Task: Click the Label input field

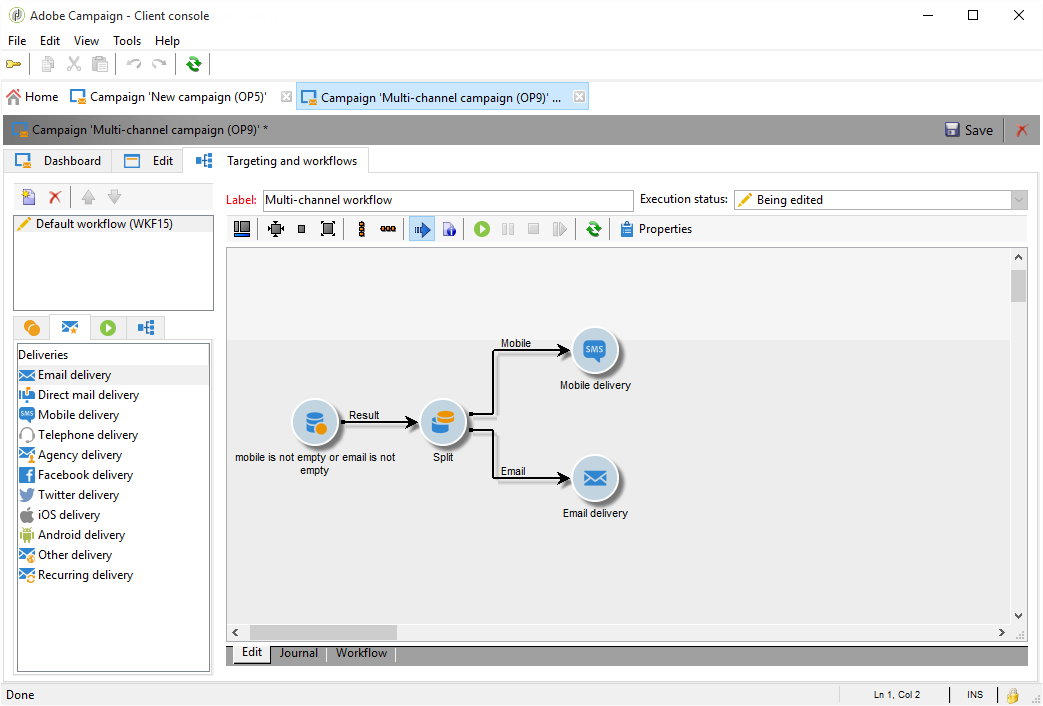Action: tap(448, 200)
